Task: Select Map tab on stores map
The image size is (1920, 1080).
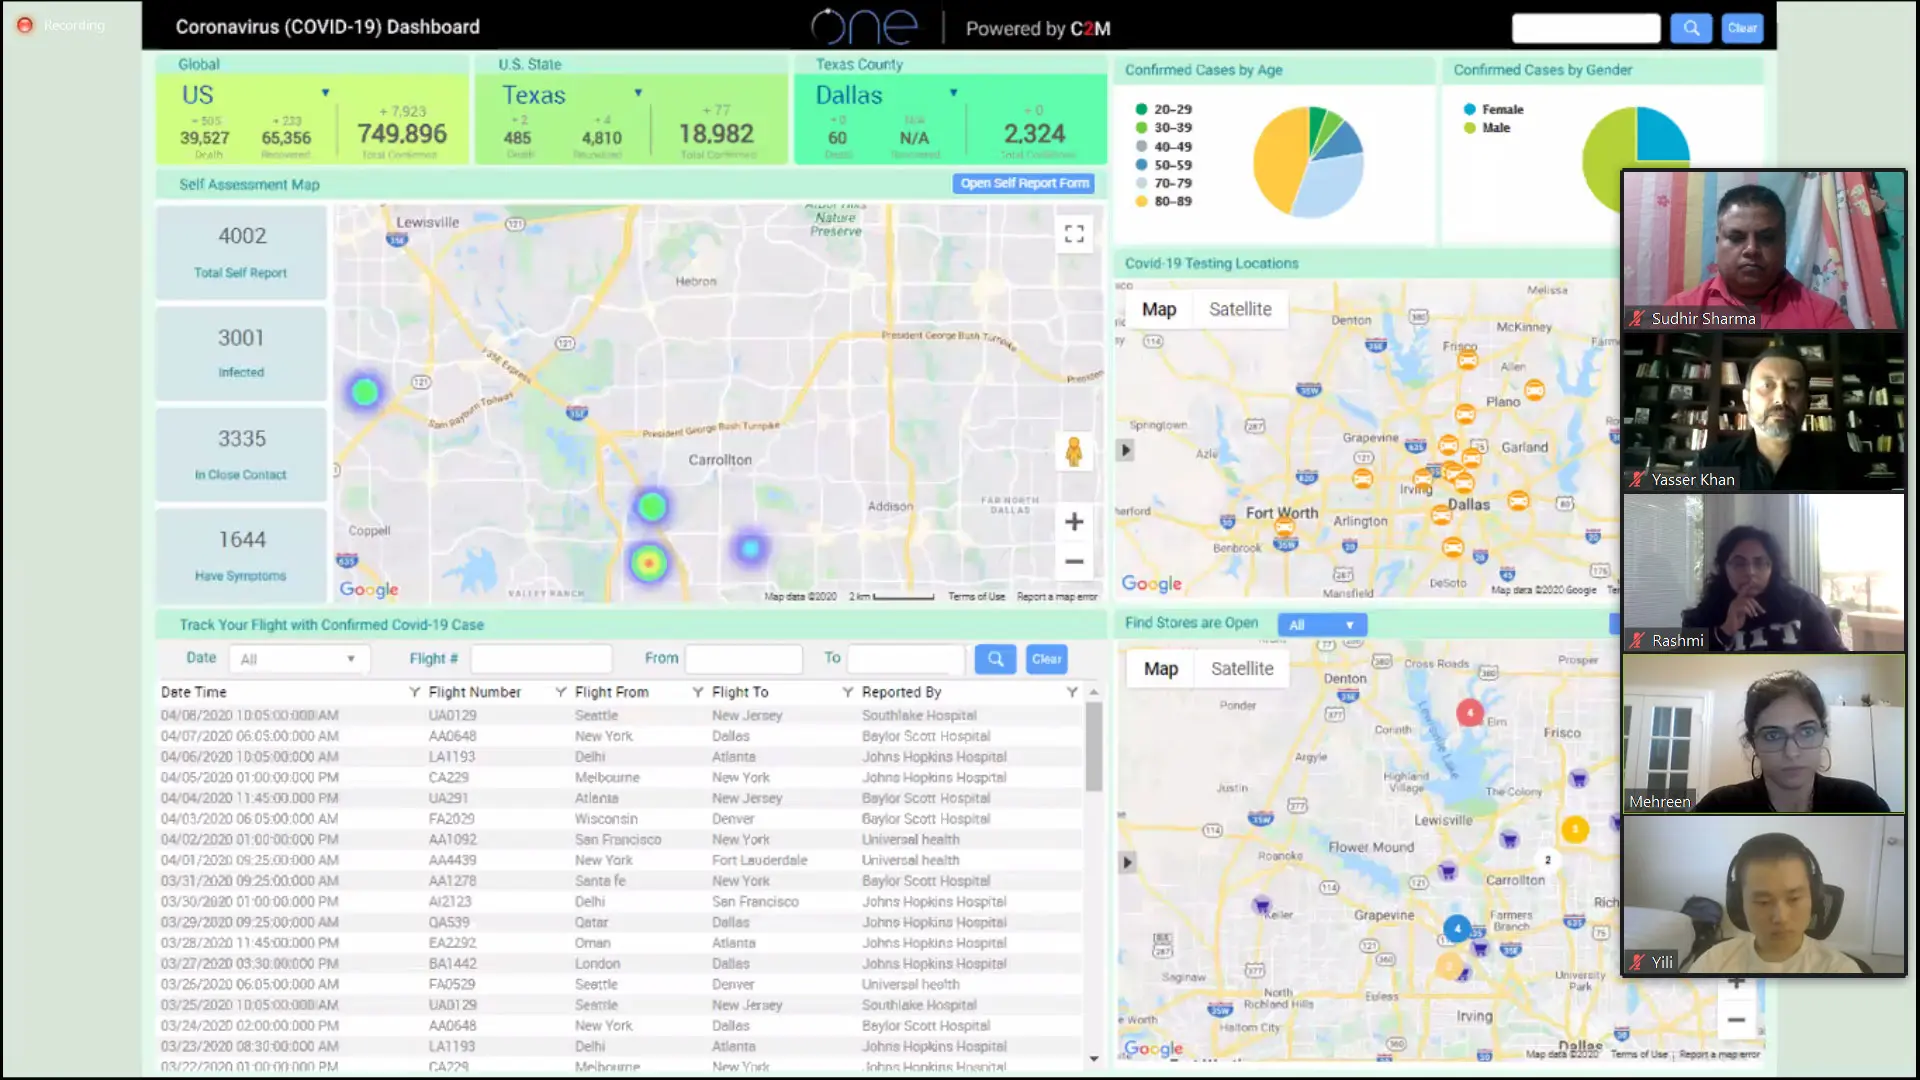Action: [x=1160, y=669]
